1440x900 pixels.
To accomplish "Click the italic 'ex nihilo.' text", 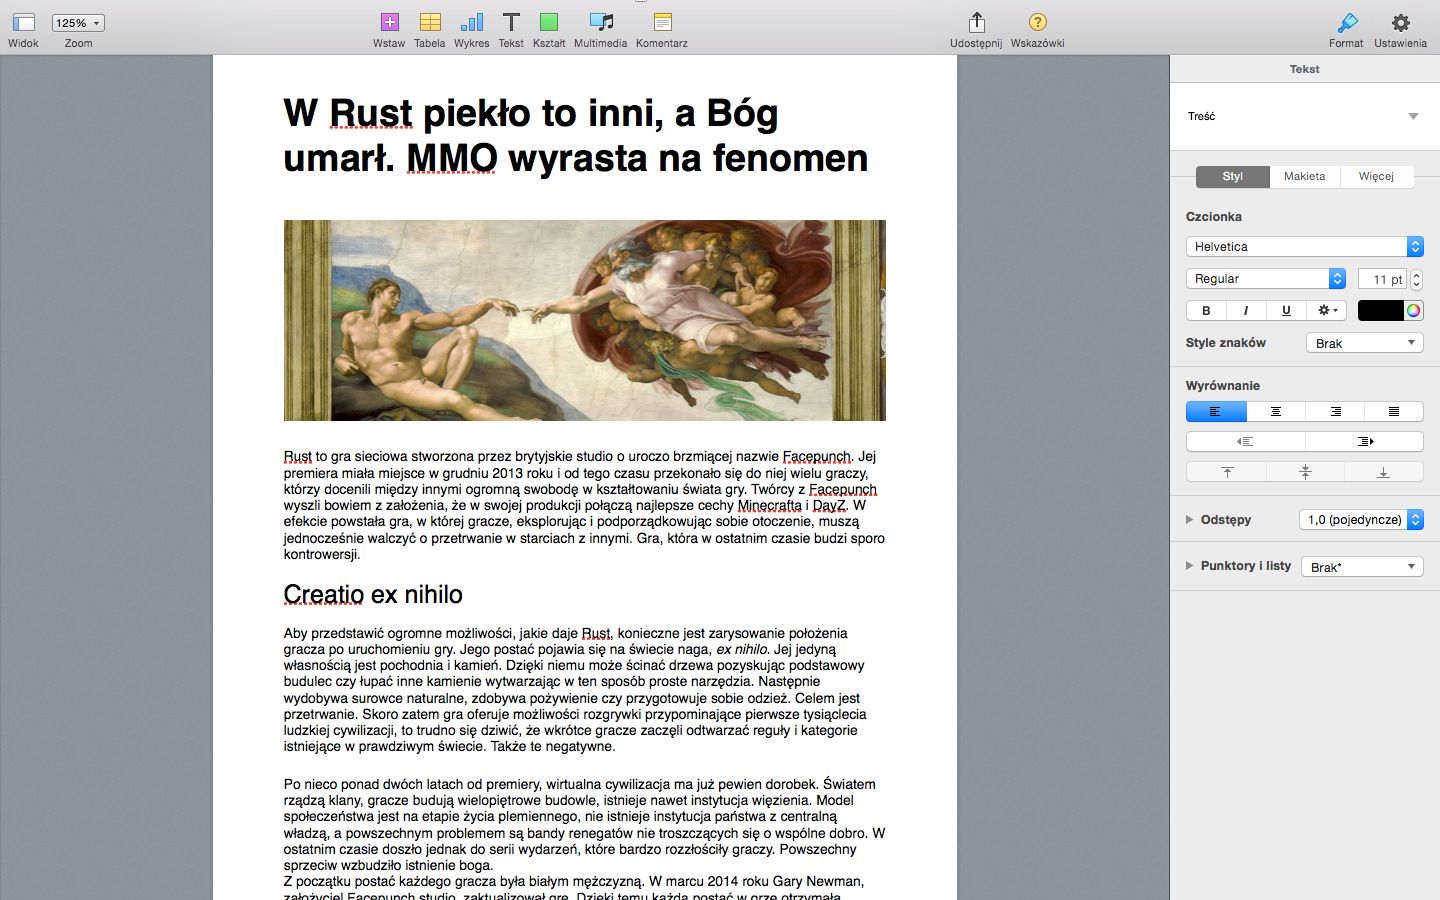I will point(743,649).
